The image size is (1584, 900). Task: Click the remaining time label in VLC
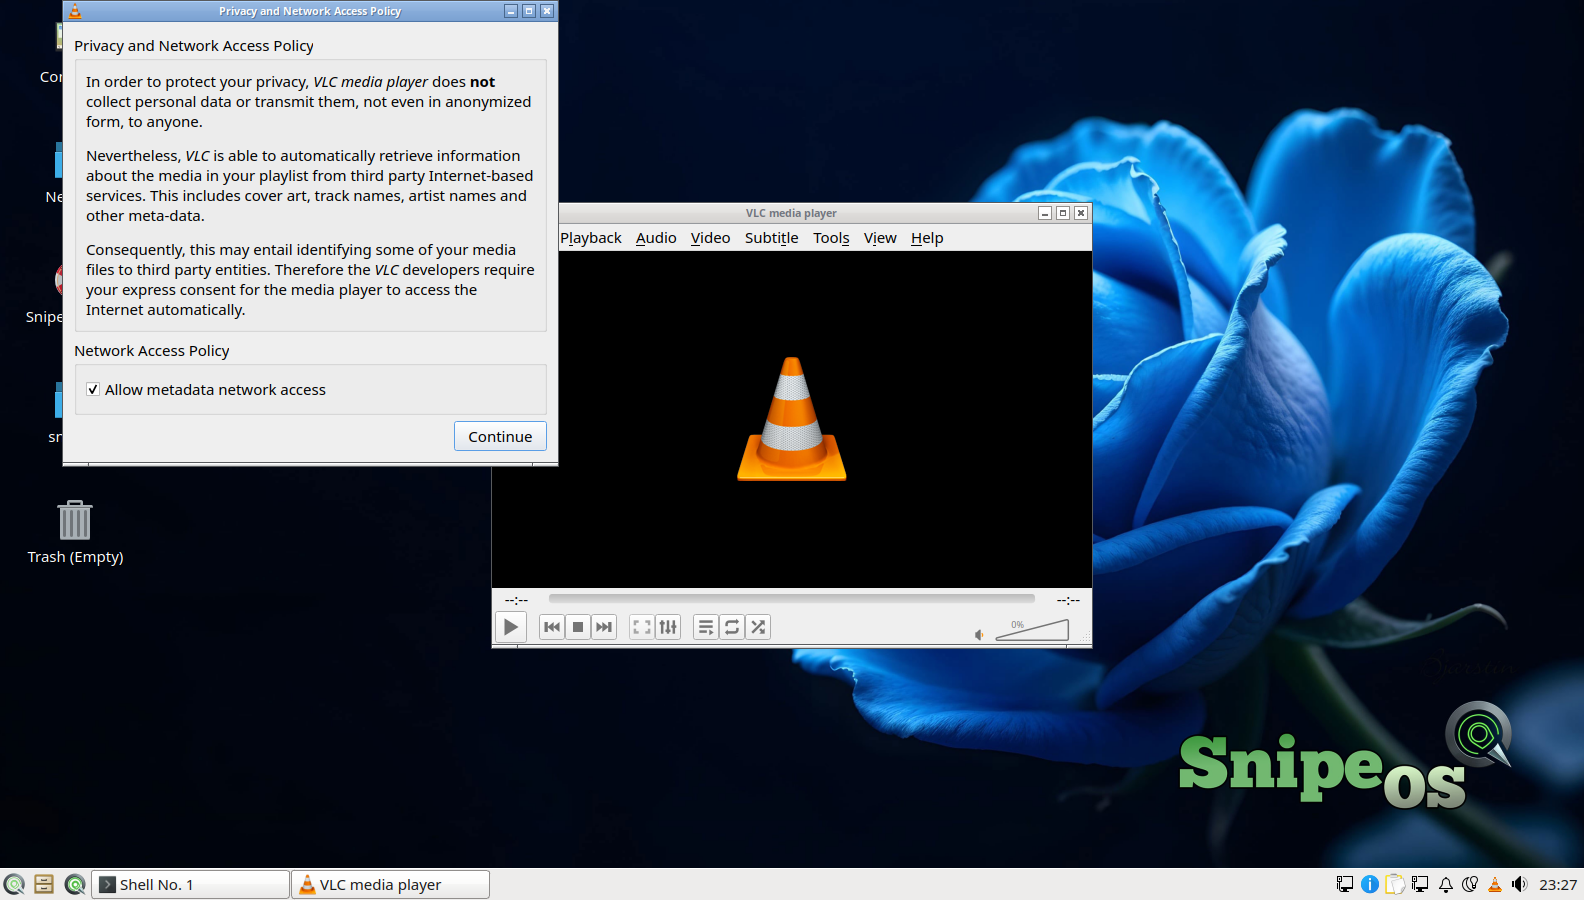(1068, 600)
